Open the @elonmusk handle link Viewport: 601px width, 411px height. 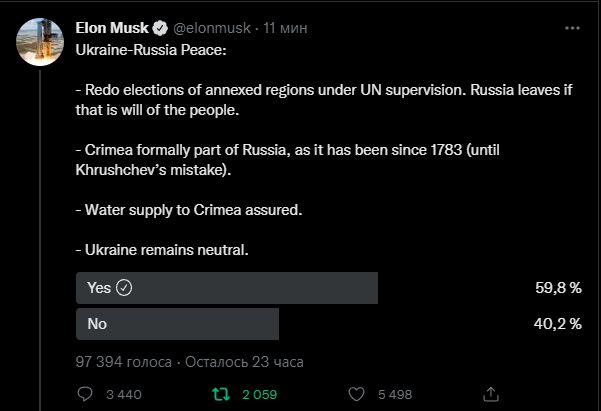212,28
